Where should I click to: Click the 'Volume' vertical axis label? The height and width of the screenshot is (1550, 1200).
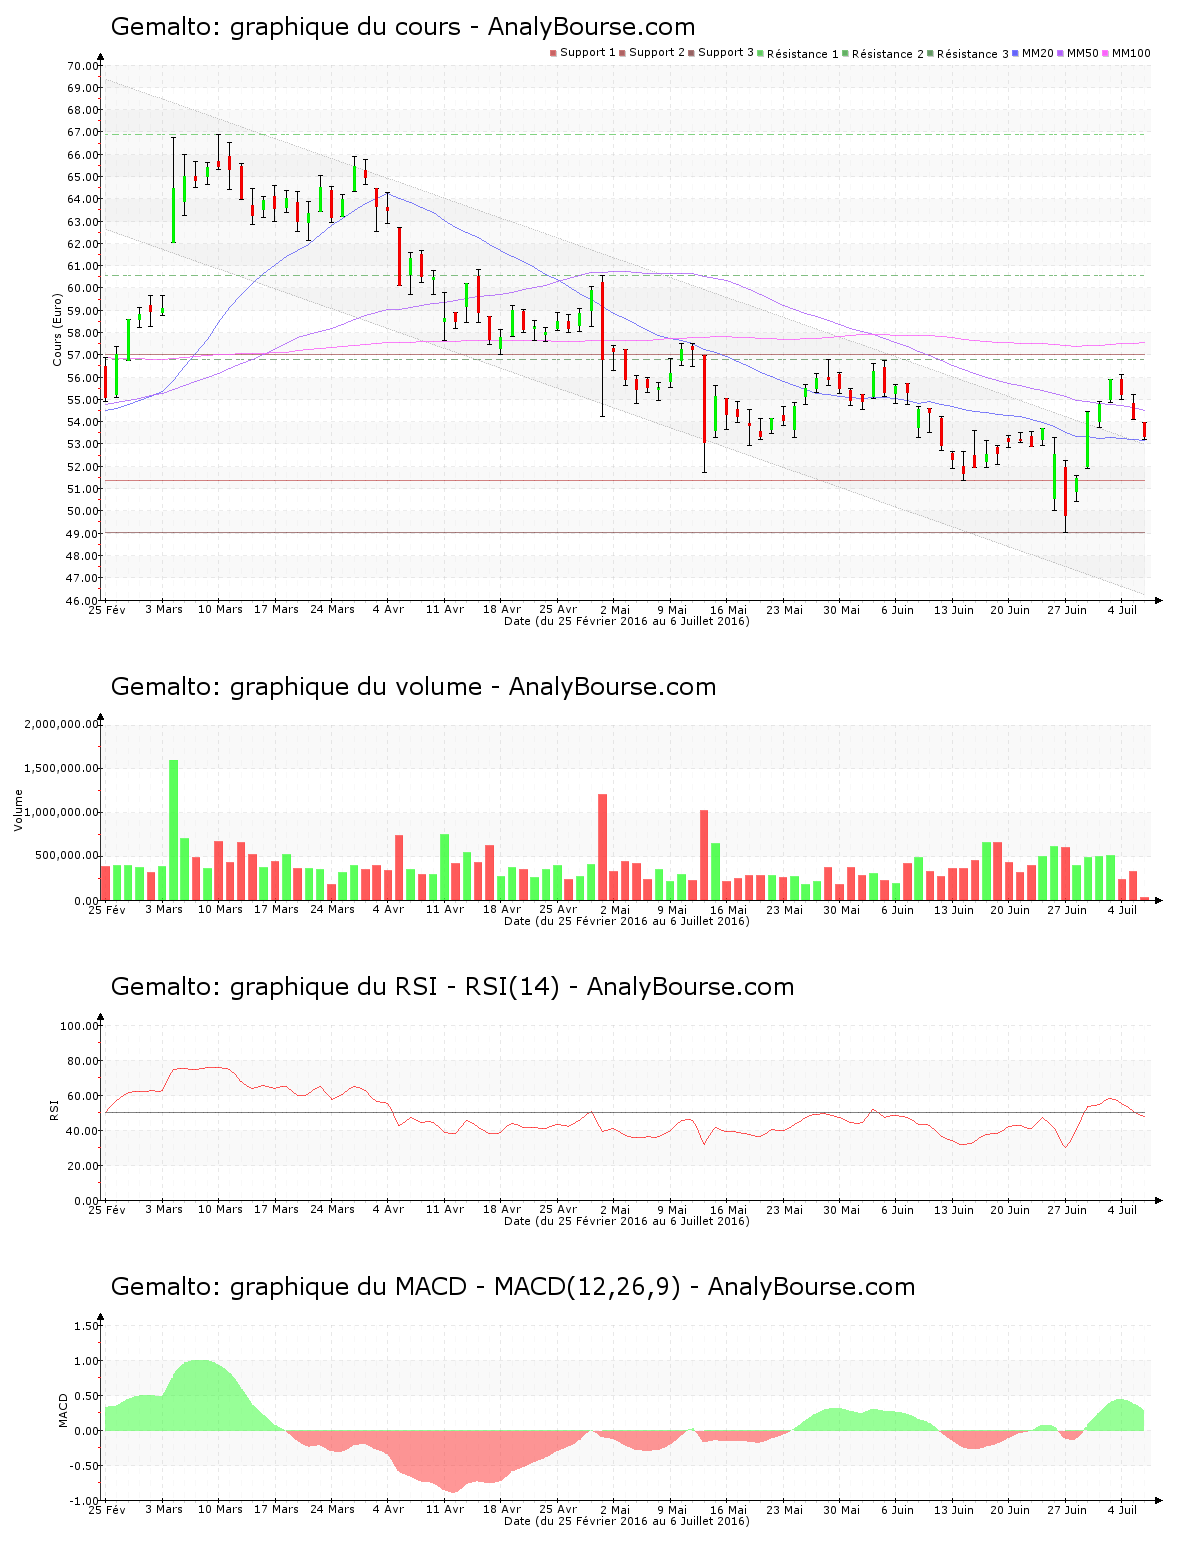[x=18, y=810]
